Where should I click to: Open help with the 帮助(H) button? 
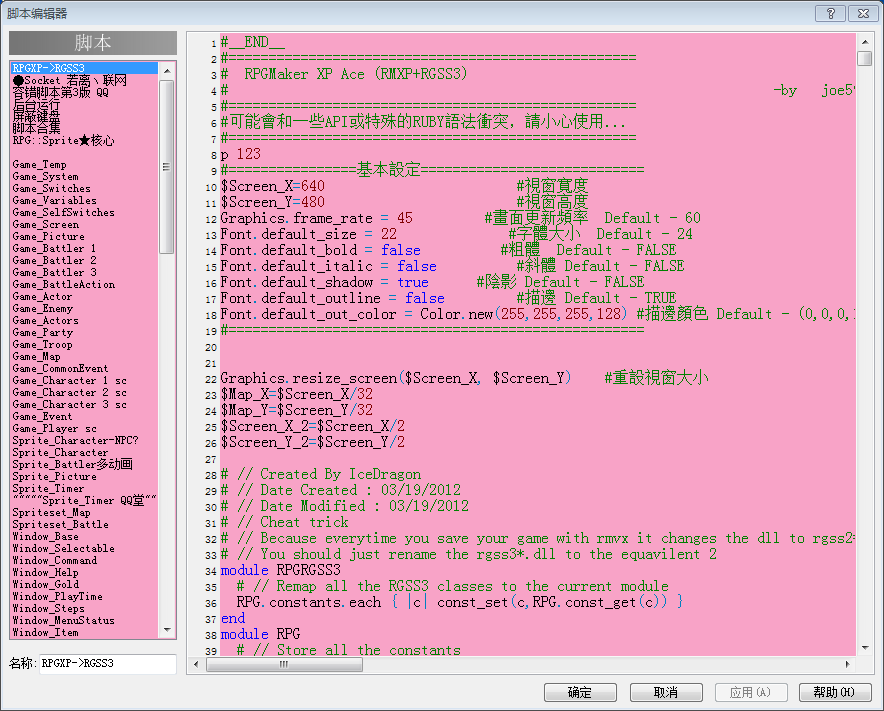point(835,692)
